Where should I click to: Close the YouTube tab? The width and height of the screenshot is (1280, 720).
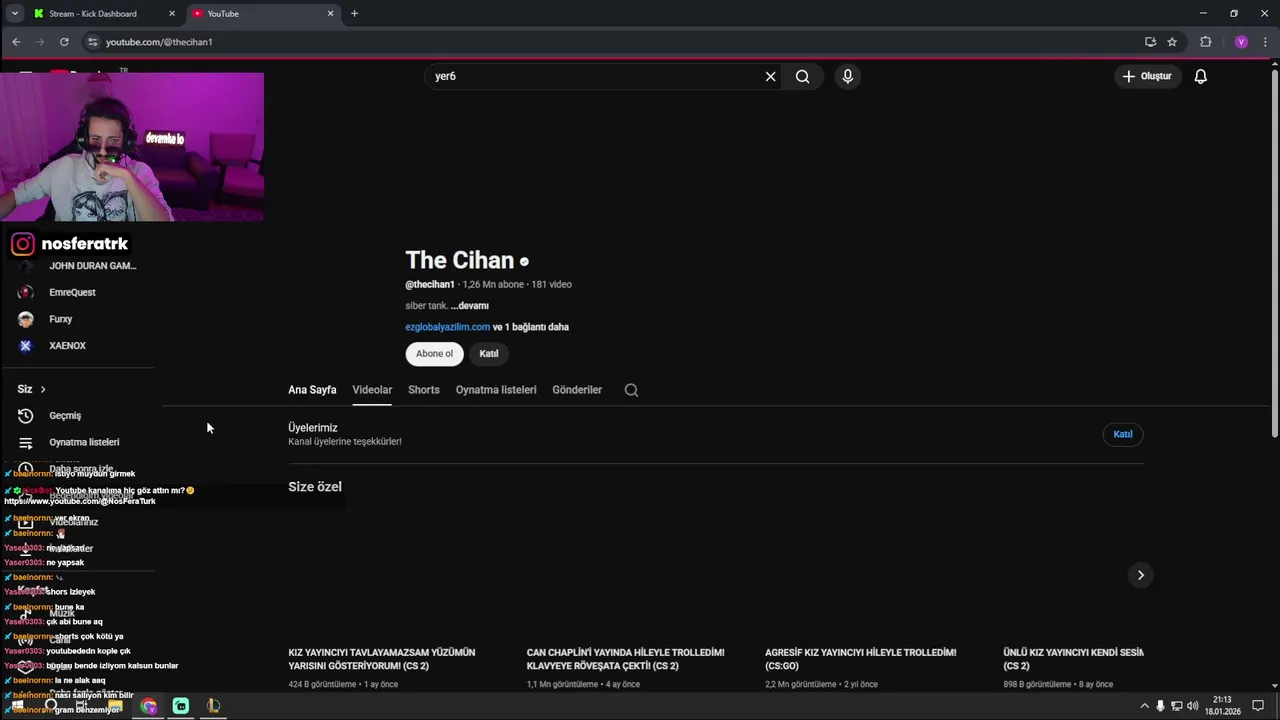tap(331, 13)
